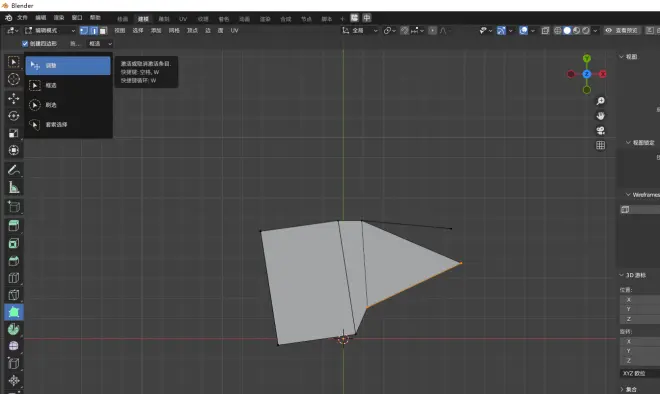Viewport: 660px width, 394px height.
Task: Open the 窗口 (Window) menu
Action: click(77, 18)
